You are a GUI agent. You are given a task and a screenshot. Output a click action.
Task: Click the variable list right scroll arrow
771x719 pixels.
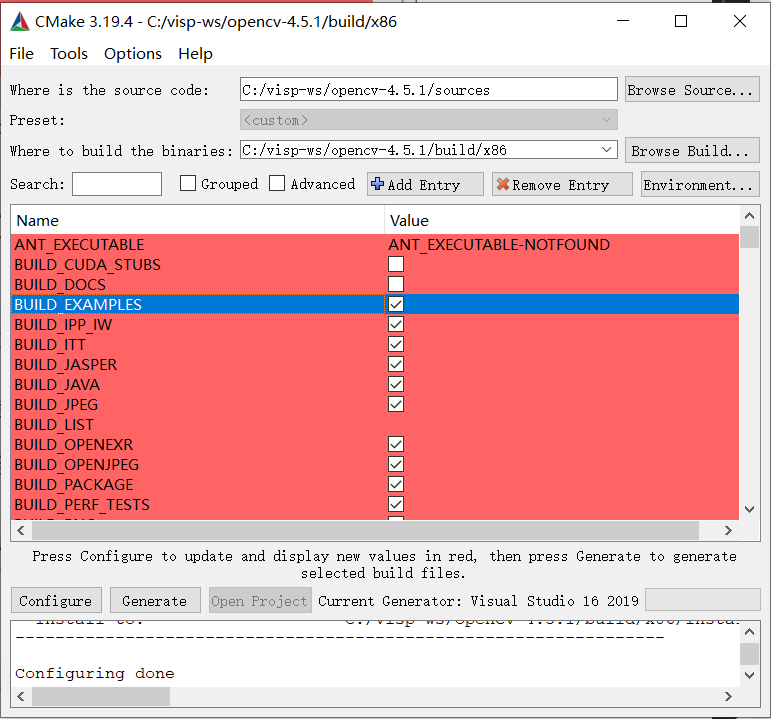728,530
